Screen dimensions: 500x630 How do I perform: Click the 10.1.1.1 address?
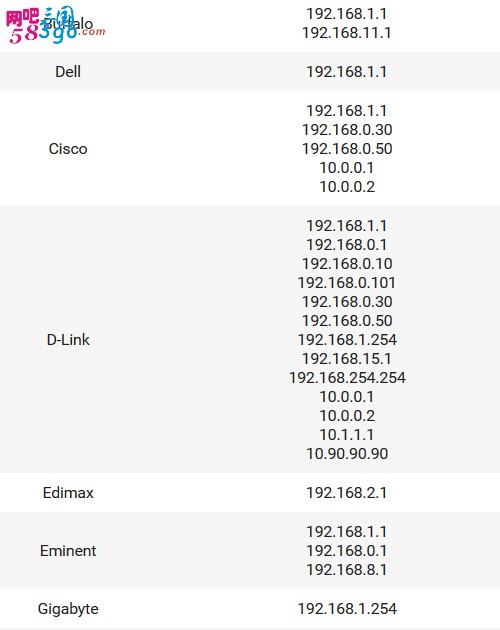(347, 435)
